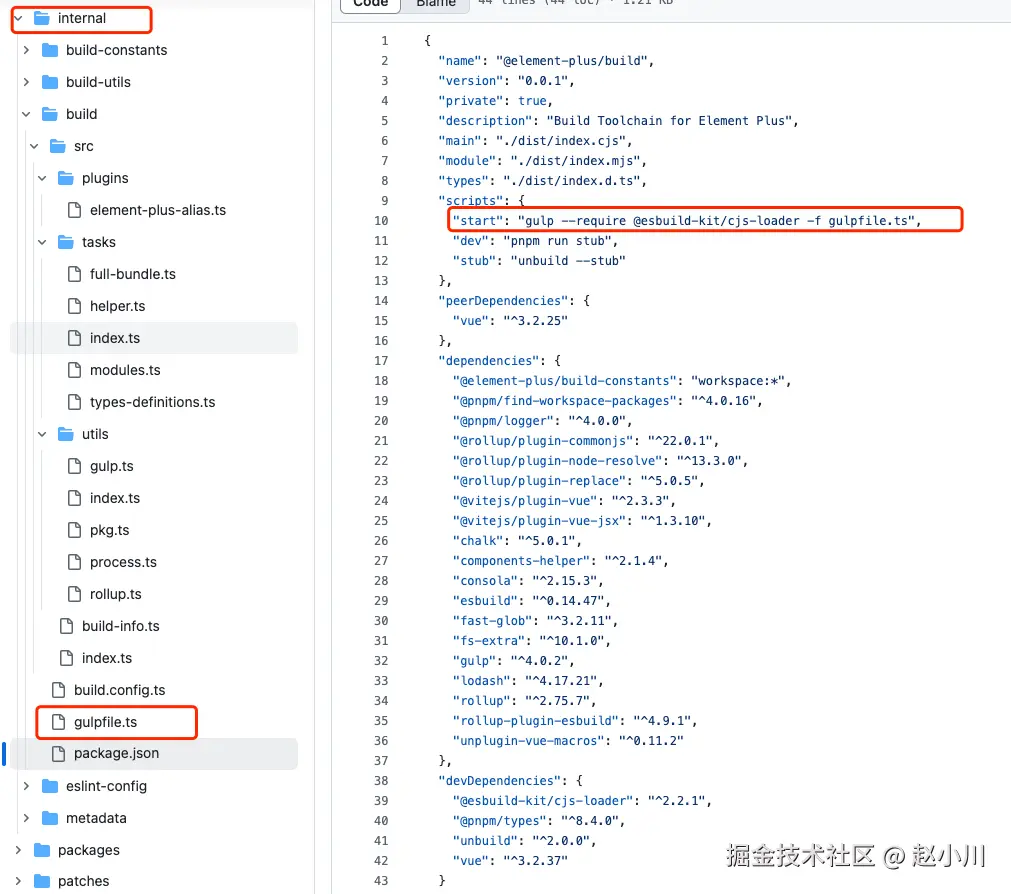Click the build-utils folder icon
Screen dimensions: 1011x894
coord(50,82)
